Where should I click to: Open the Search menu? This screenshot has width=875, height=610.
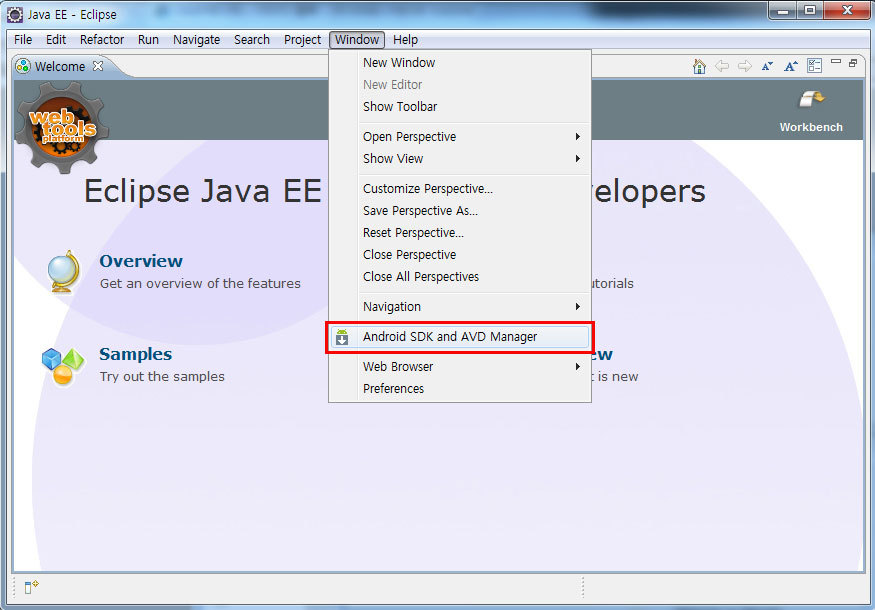(252, 40)
